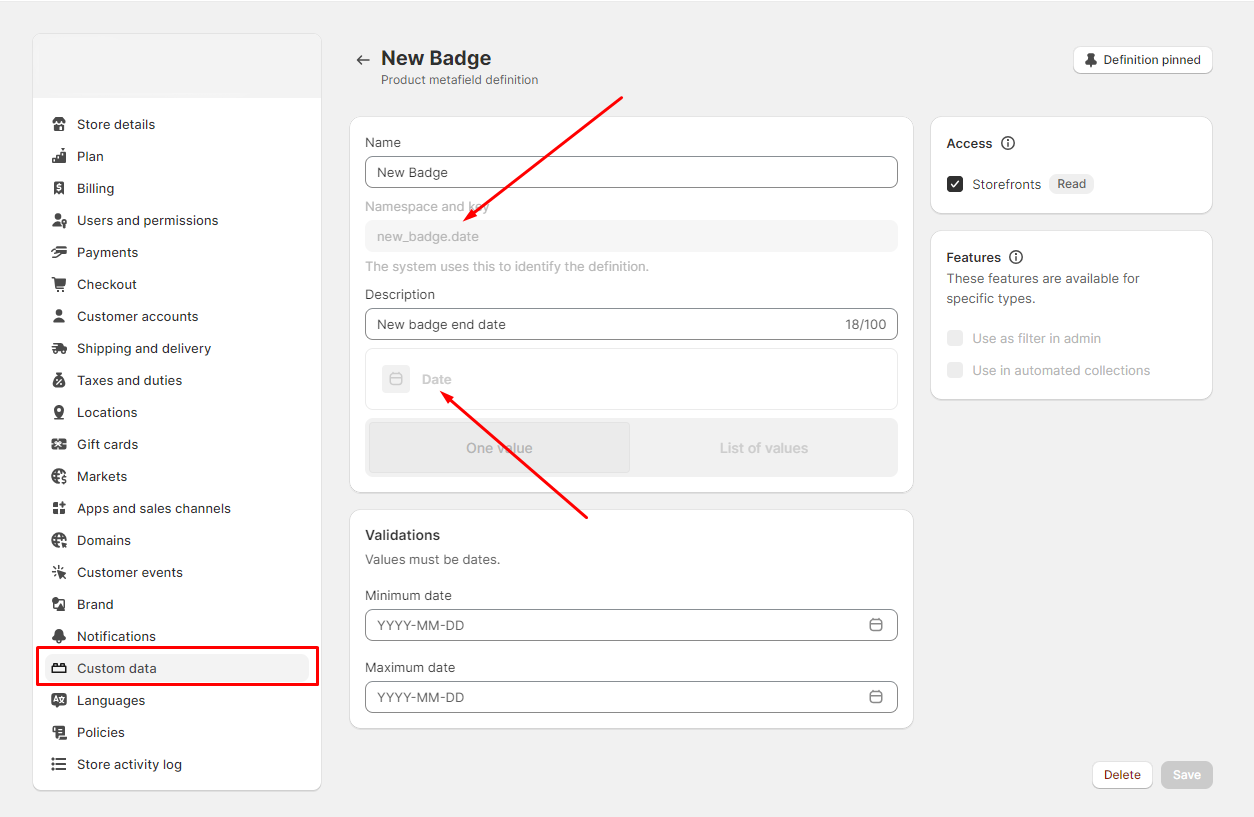Screen dimensions: 1254x817
Task: Click the Notifications bell icon in sidebar
Action: coord(59,636)
